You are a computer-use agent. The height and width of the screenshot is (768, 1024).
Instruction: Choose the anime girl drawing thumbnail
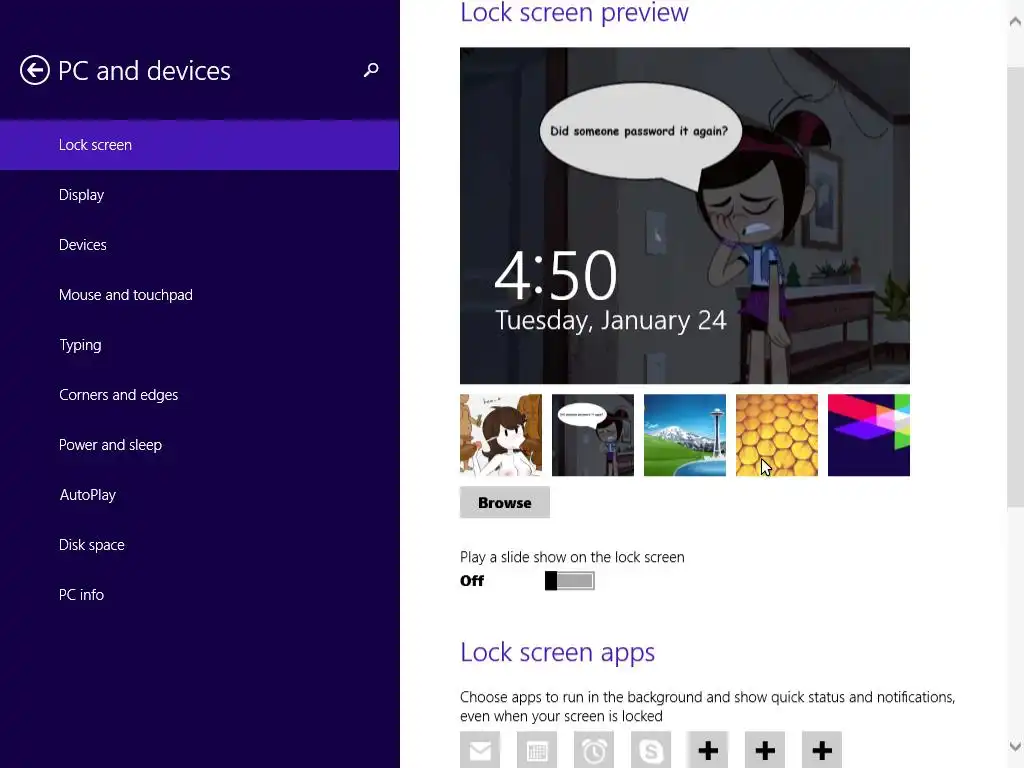(501, 435)
